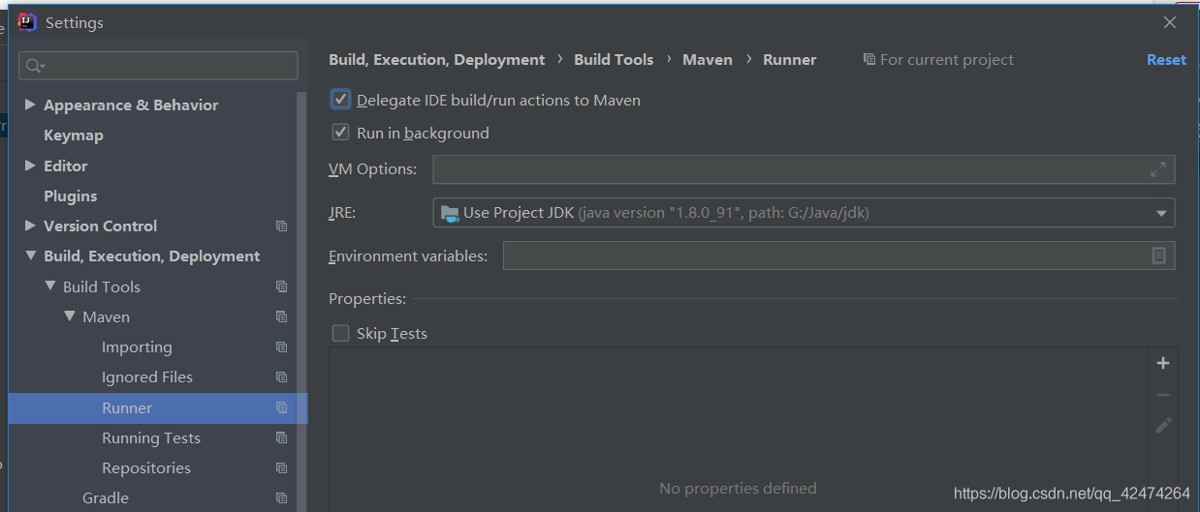Screen dimensions: 1200x512
Task: Click into the VM Options text field
Action: (x=790, y=170)
